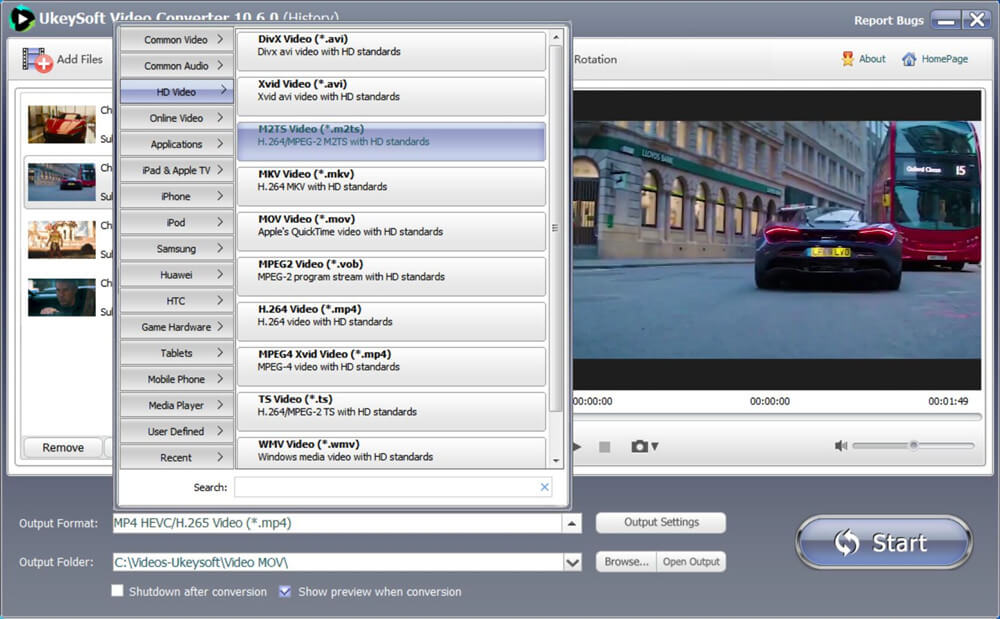1000x619 pixels.
Task: Open the Online Video category
Action: (x=177, y=118)
